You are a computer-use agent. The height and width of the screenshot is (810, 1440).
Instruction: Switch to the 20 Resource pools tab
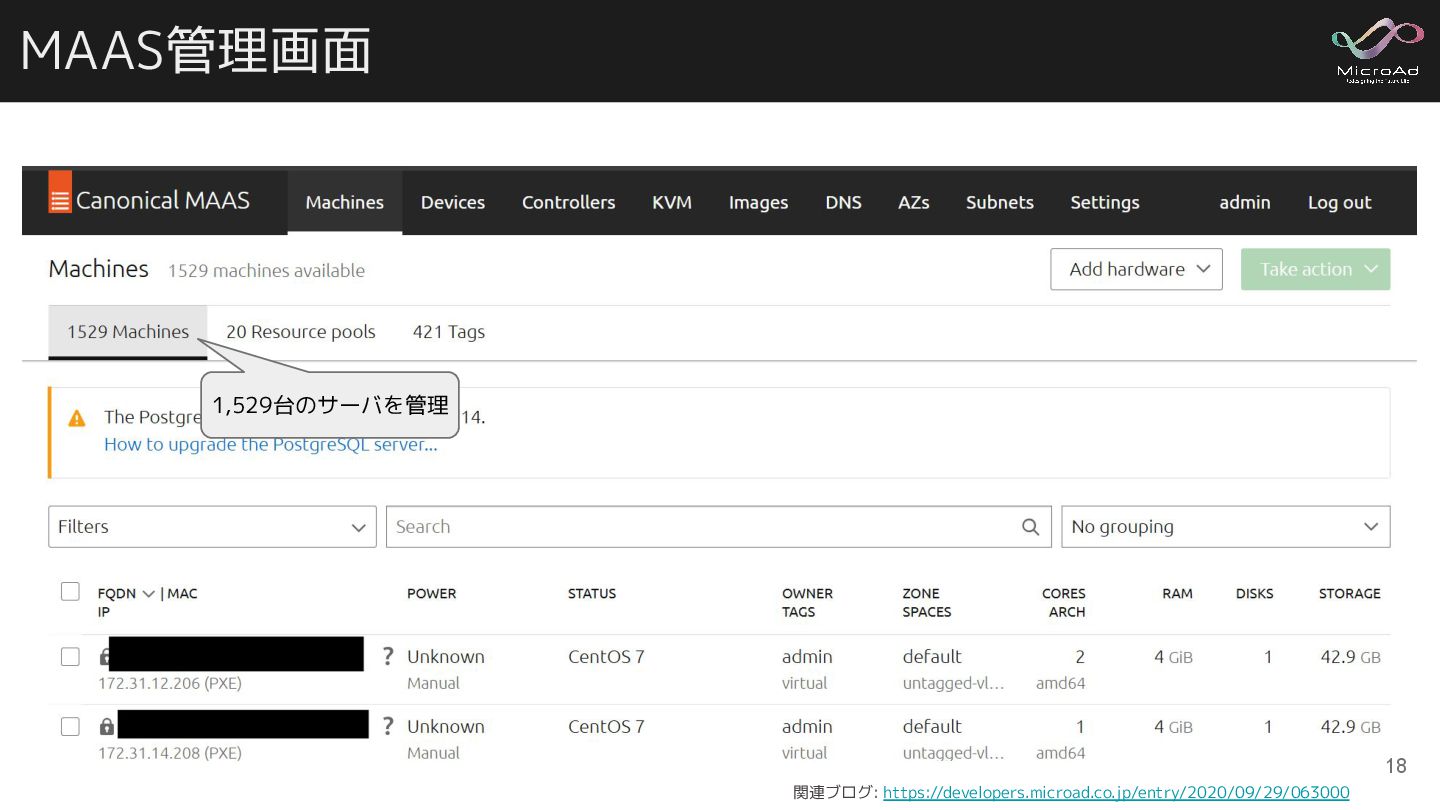301,332
